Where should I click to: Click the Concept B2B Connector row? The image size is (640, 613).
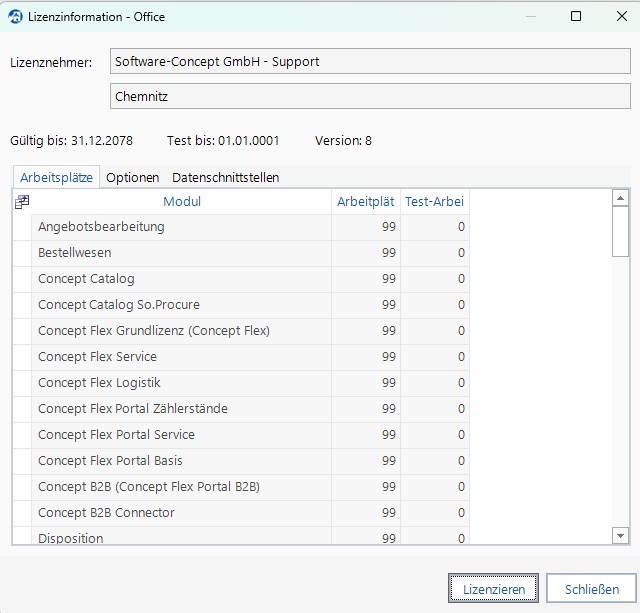coord(181,513)
